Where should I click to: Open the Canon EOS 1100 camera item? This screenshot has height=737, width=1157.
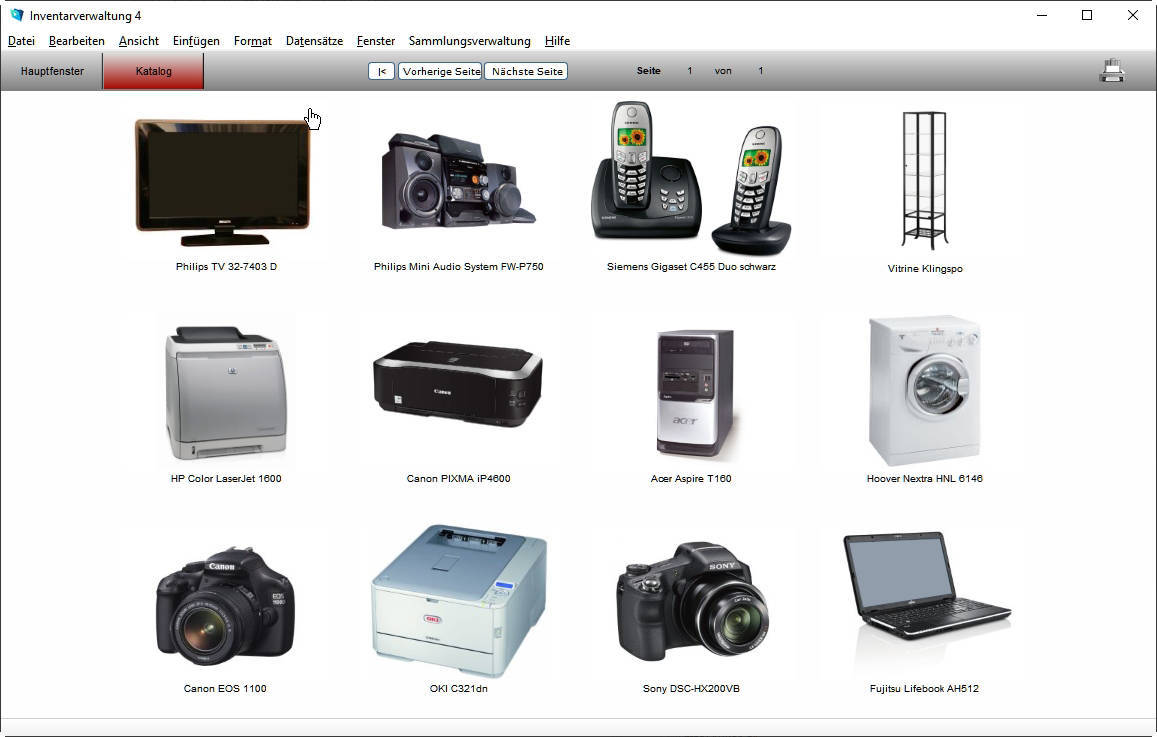225,605
